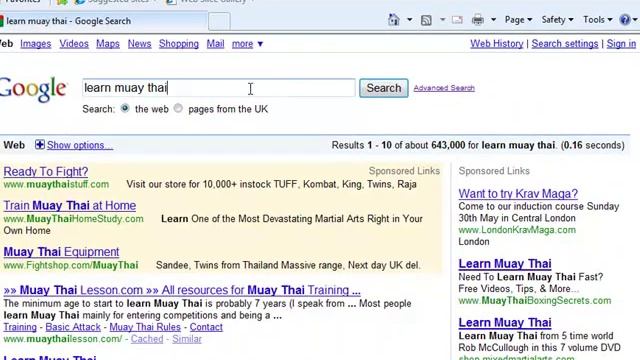Image resolution: width=640 pixels, height=360 pixels.
Task: Click the www.MuayThaiBoxingSecrets.com URL text
Action: click(x=535, y=301)
